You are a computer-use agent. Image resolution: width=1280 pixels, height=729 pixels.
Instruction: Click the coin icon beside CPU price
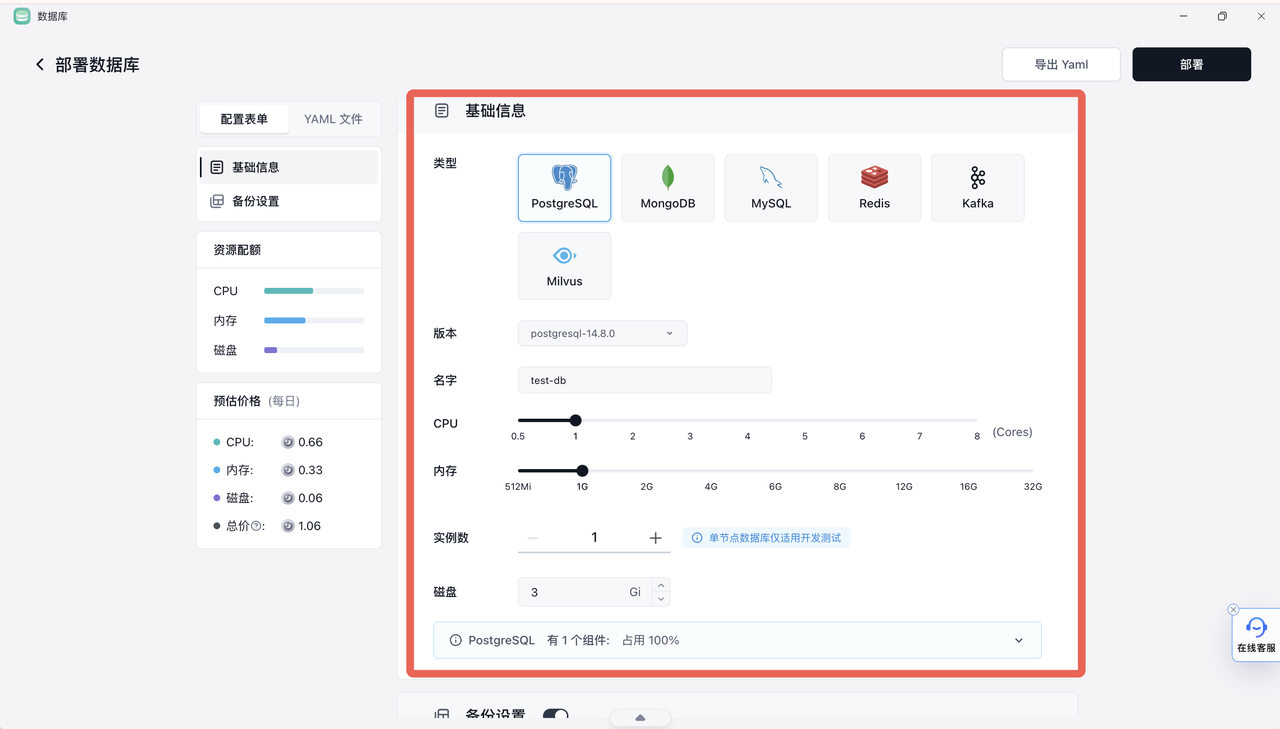point(288,442)
